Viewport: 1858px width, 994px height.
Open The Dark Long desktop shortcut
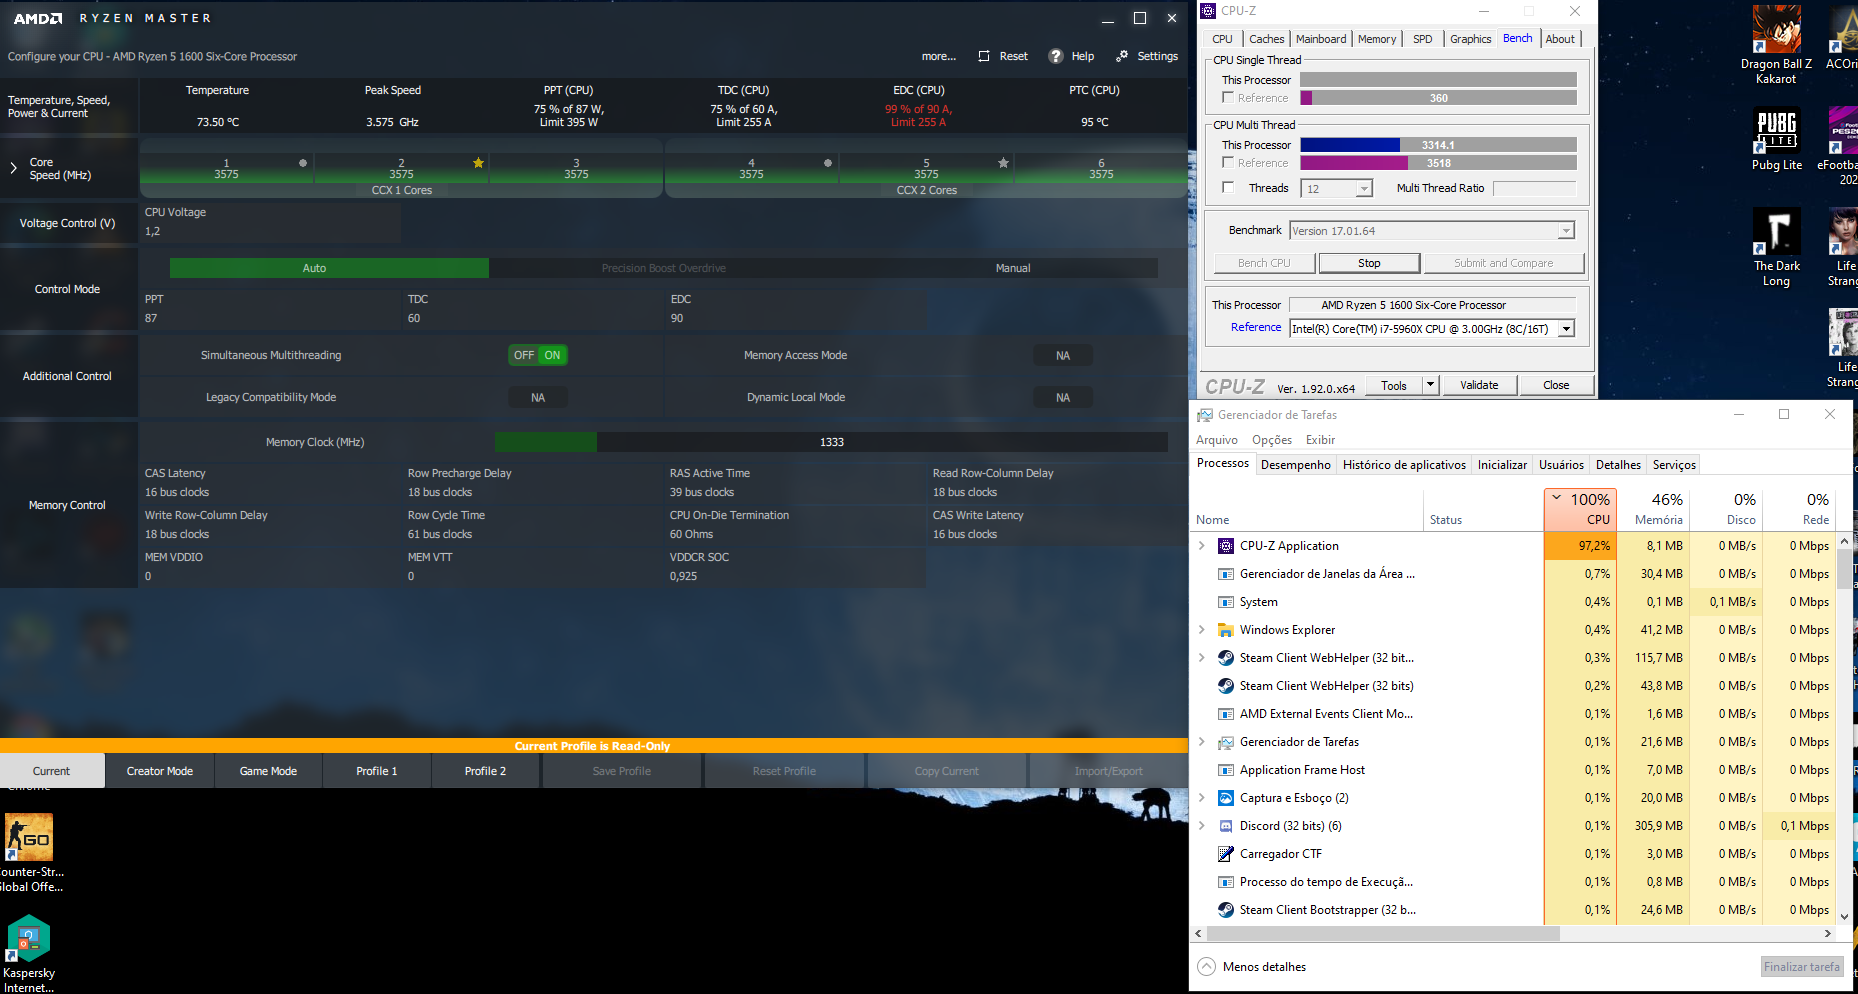[x=1777, y=231]
